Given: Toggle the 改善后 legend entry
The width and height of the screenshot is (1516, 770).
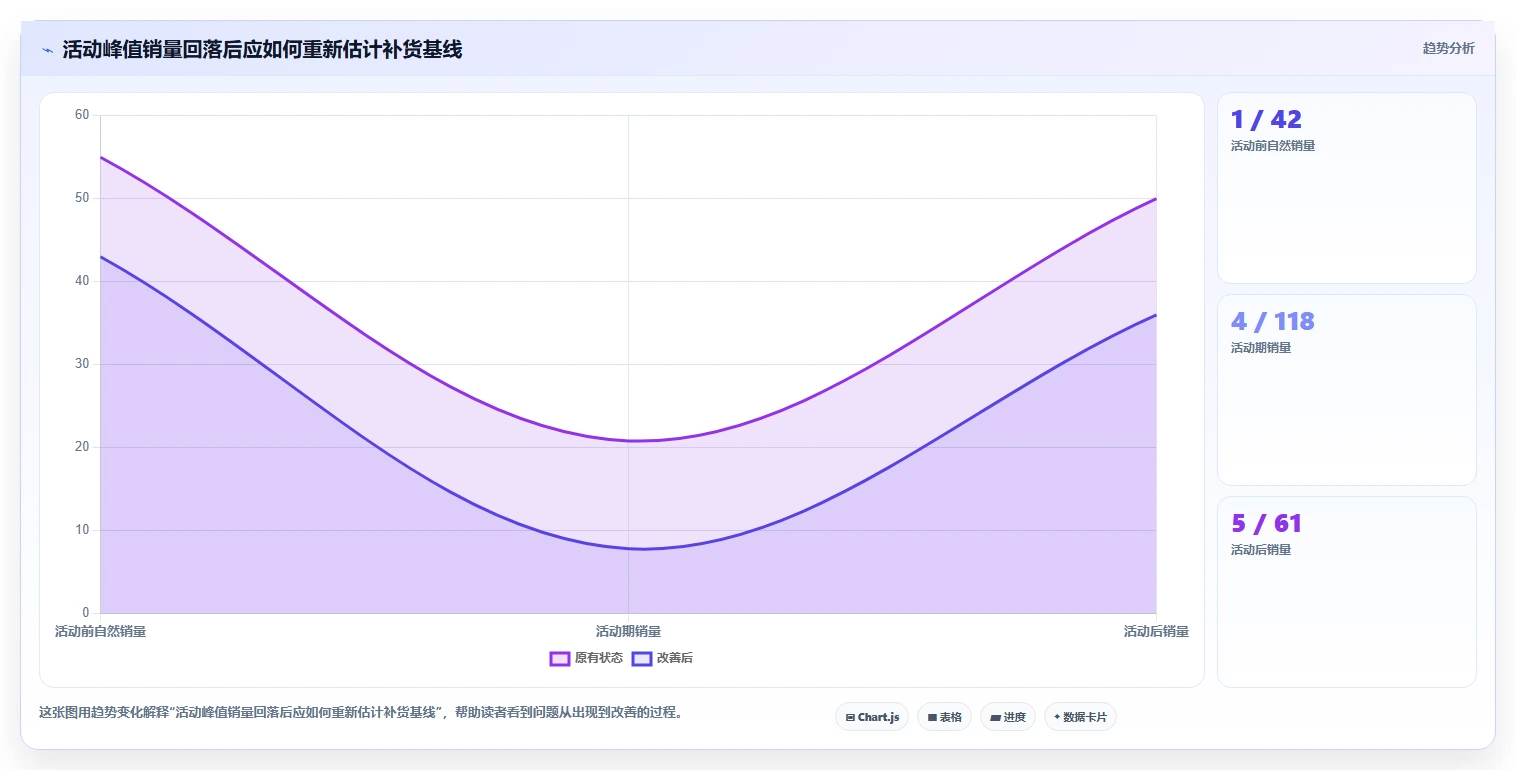Looking at the screenshot, I should pyautogui.click(x=663, y=658).
